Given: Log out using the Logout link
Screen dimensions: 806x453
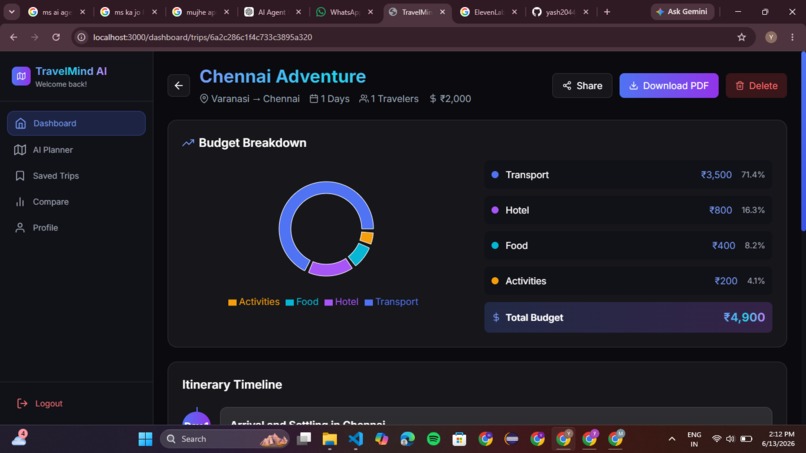Looking at the screenshot, I should coord(40,404).
